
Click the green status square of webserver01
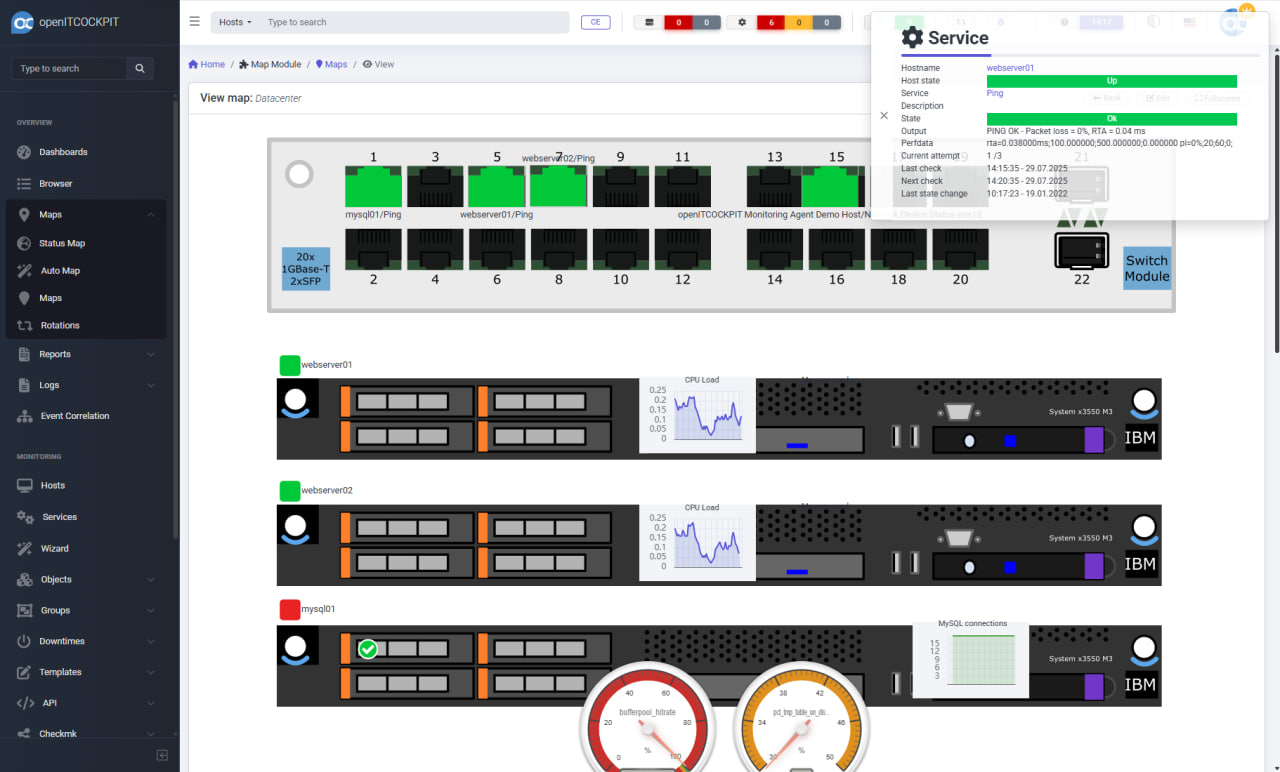coord(290,365)
